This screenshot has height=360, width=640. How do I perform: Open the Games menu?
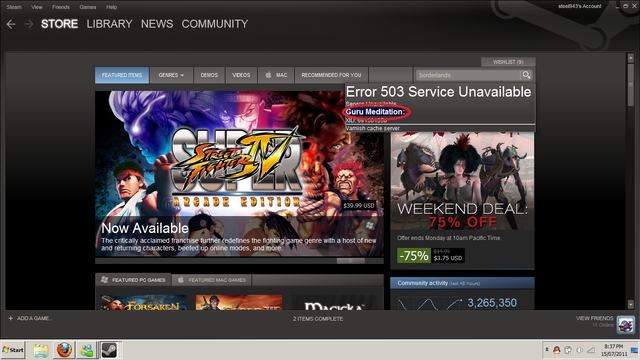tap(88, 7)
